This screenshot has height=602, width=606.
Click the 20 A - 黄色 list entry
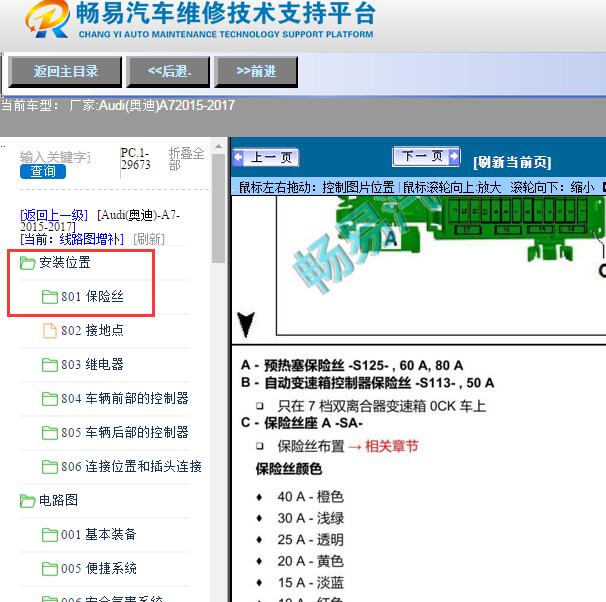coord(310,561)
